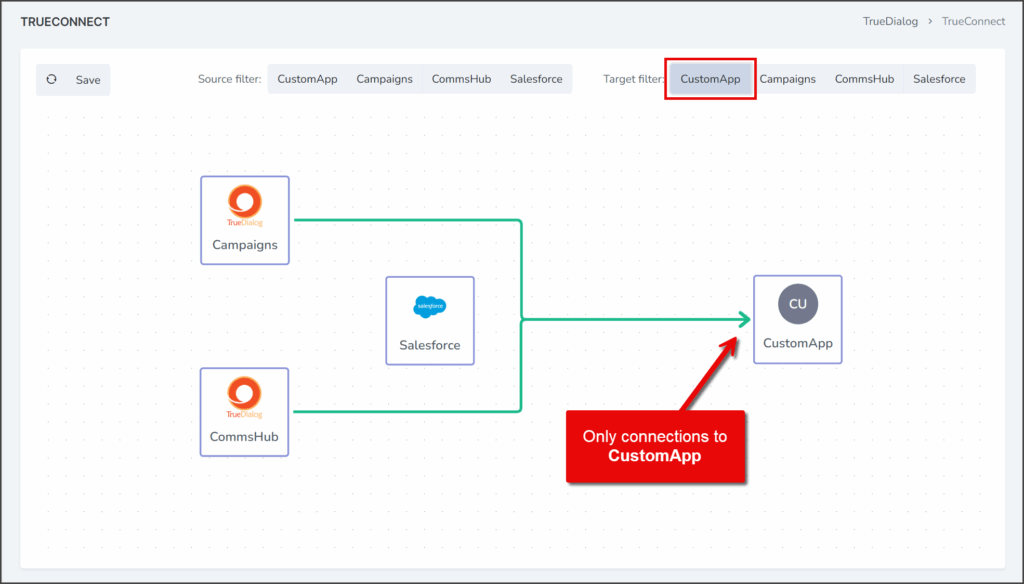
Task: Click the Campaigns node label
Action: (245, 245)
